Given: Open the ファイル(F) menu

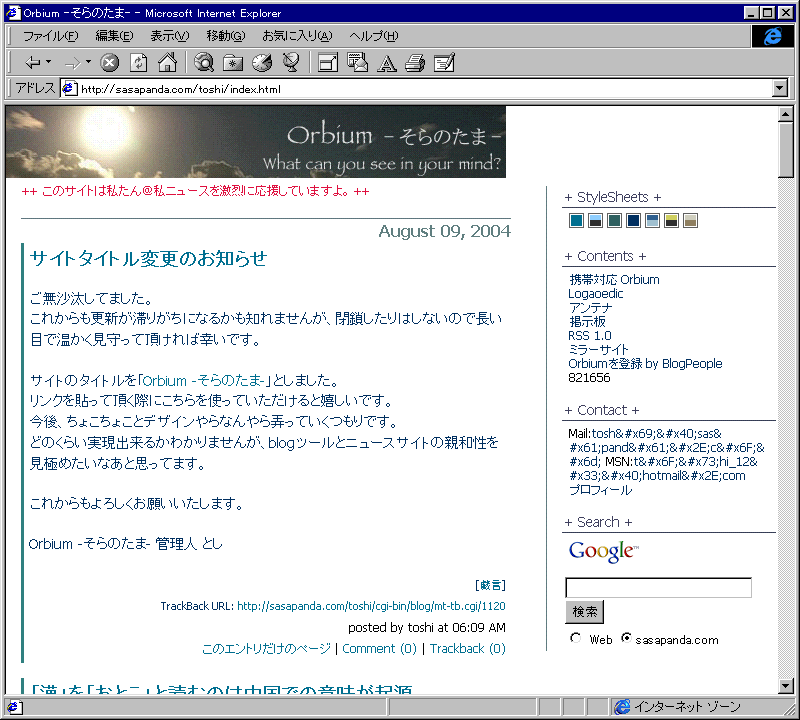Looking at the screenshot, I should (x=51, y=36).
